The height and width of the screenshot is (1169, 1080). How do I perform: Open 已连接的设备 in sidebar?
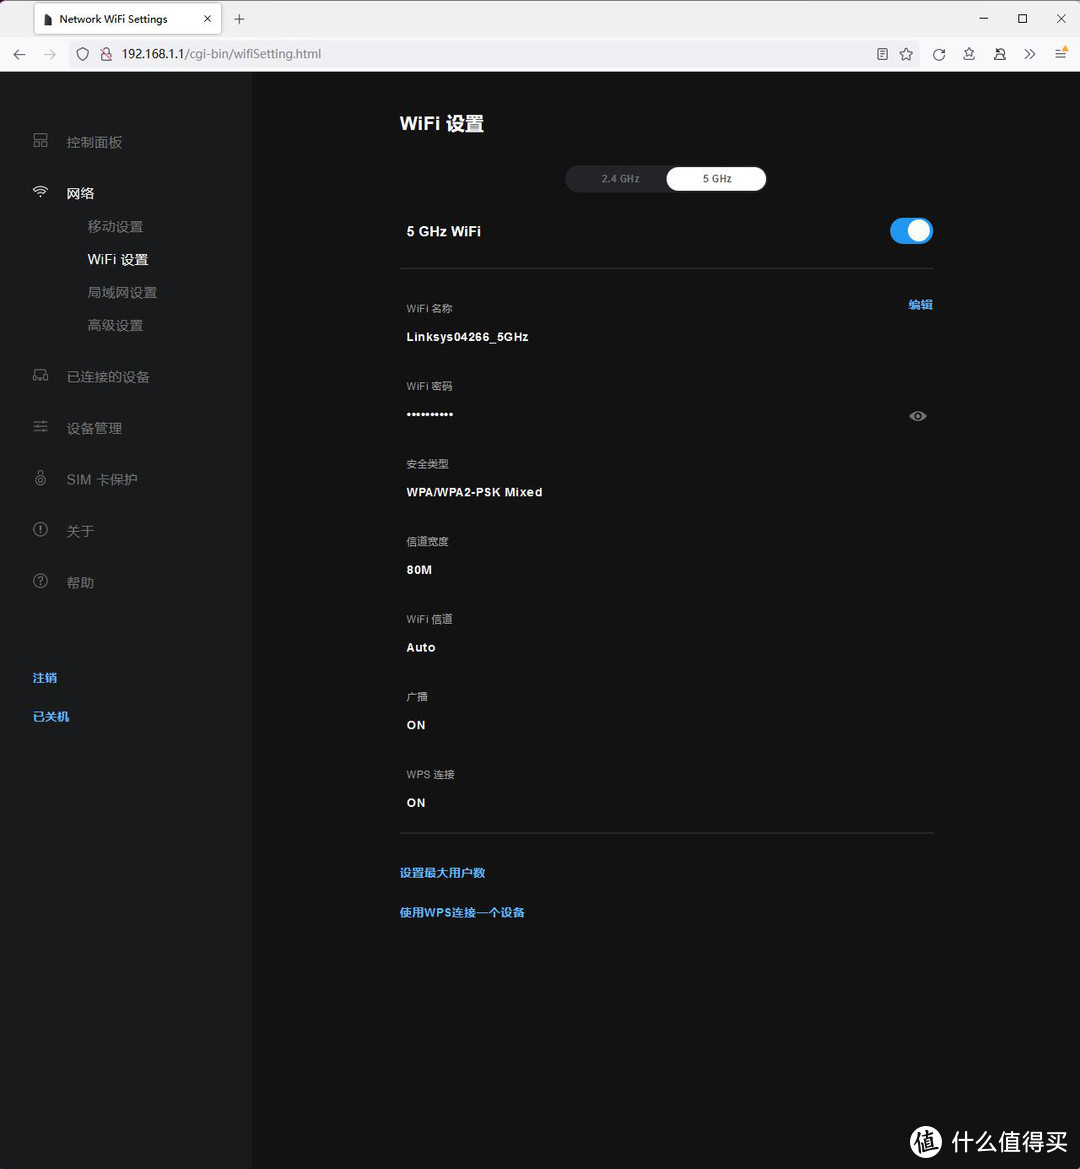pos(108,376)
